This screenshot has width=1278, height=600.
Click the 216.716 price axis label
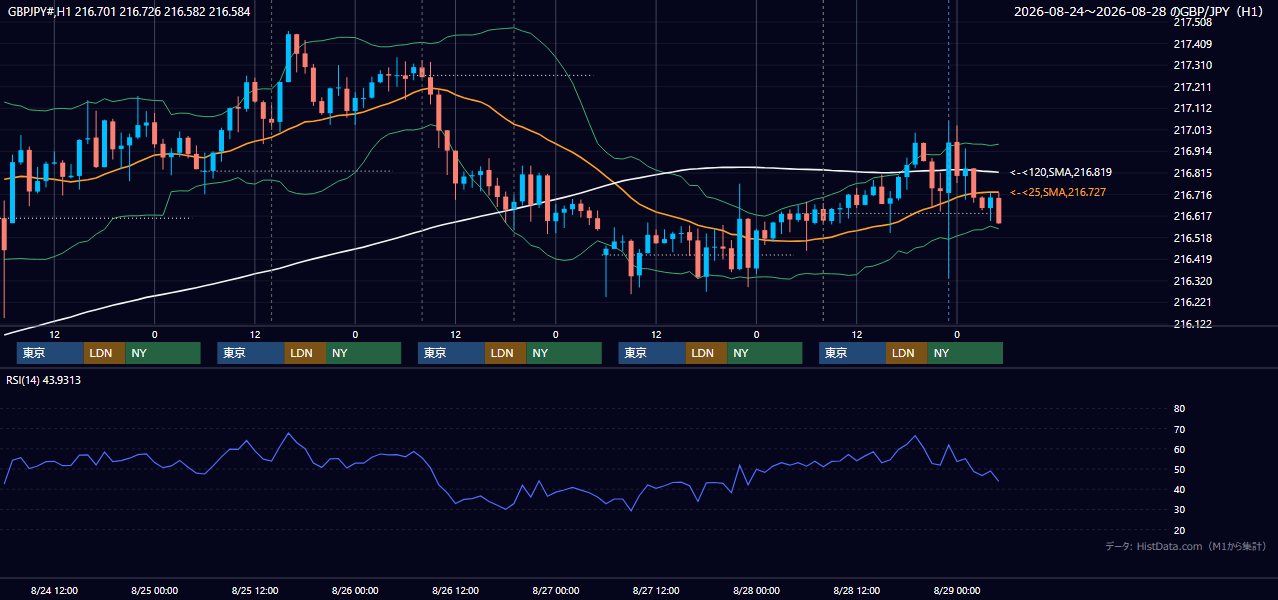(x=1192, y=195)
